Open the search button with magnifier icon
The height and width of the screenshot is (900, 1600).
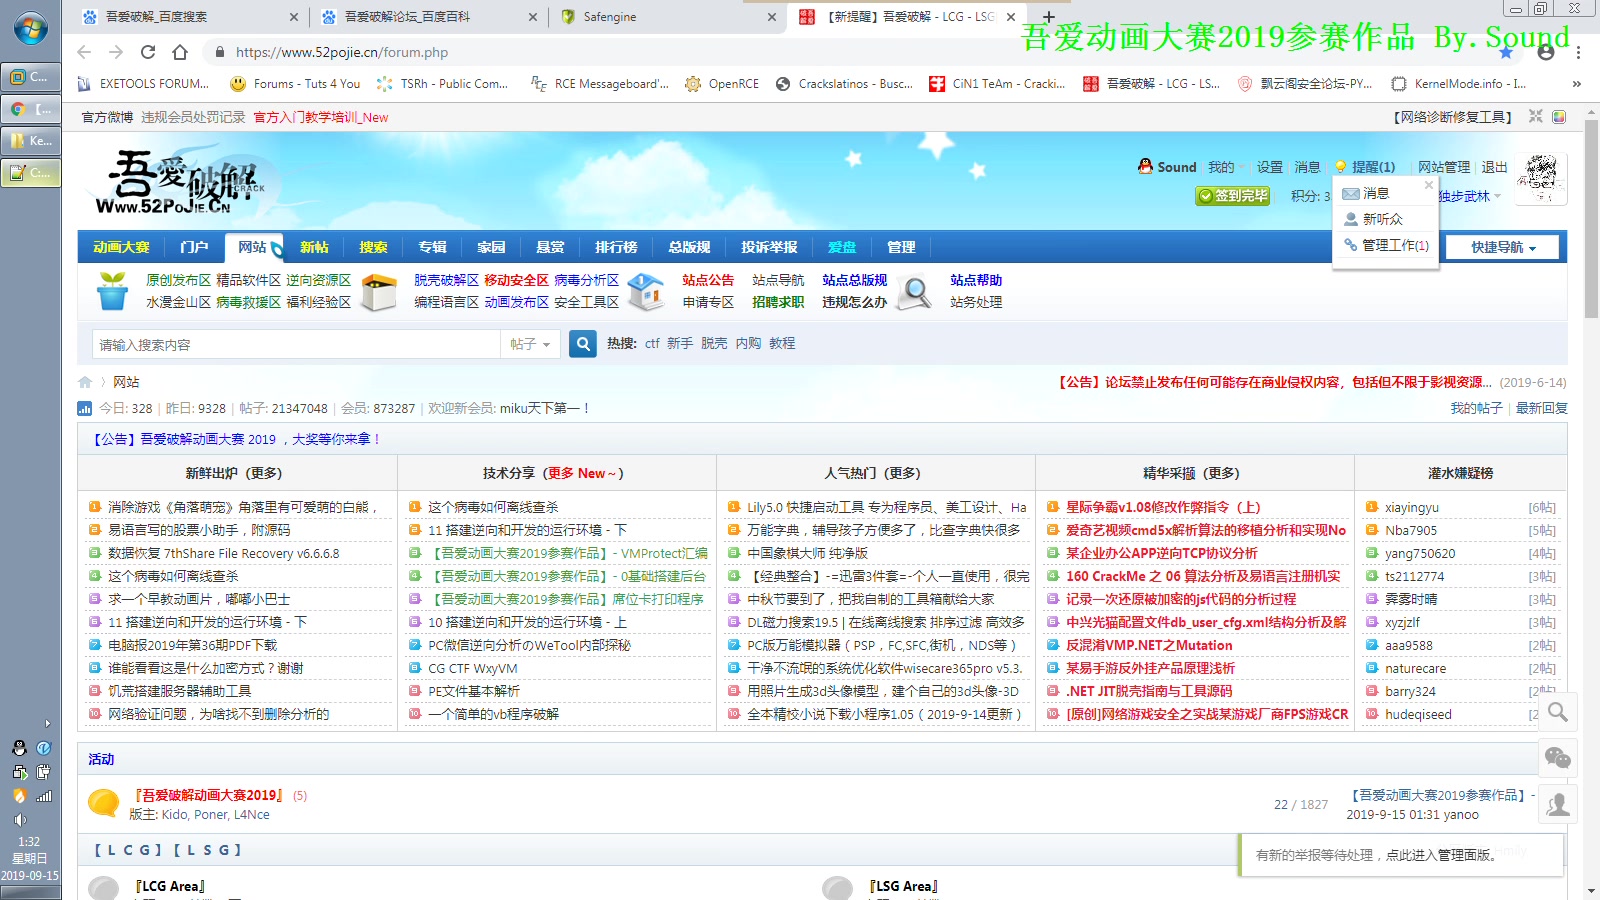(582, 343)
